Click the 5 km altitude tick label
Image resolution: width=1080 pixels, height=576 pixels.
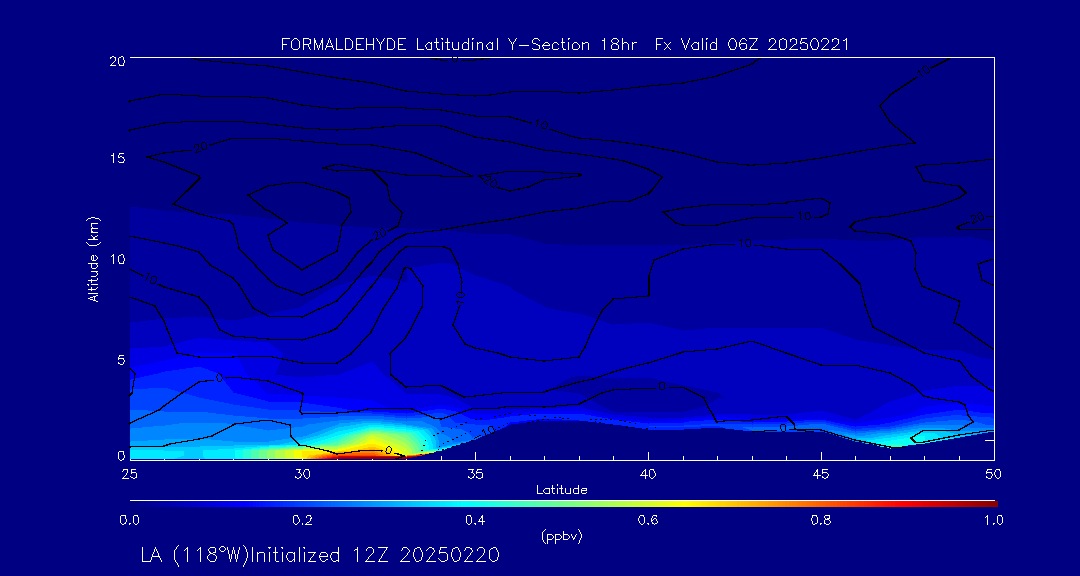[x=119, y=359]
